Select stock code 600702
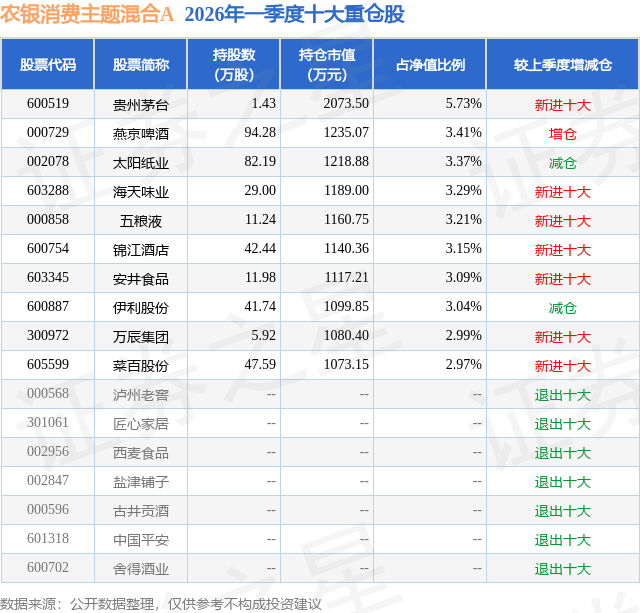640x613 pixels. point(48,567)
